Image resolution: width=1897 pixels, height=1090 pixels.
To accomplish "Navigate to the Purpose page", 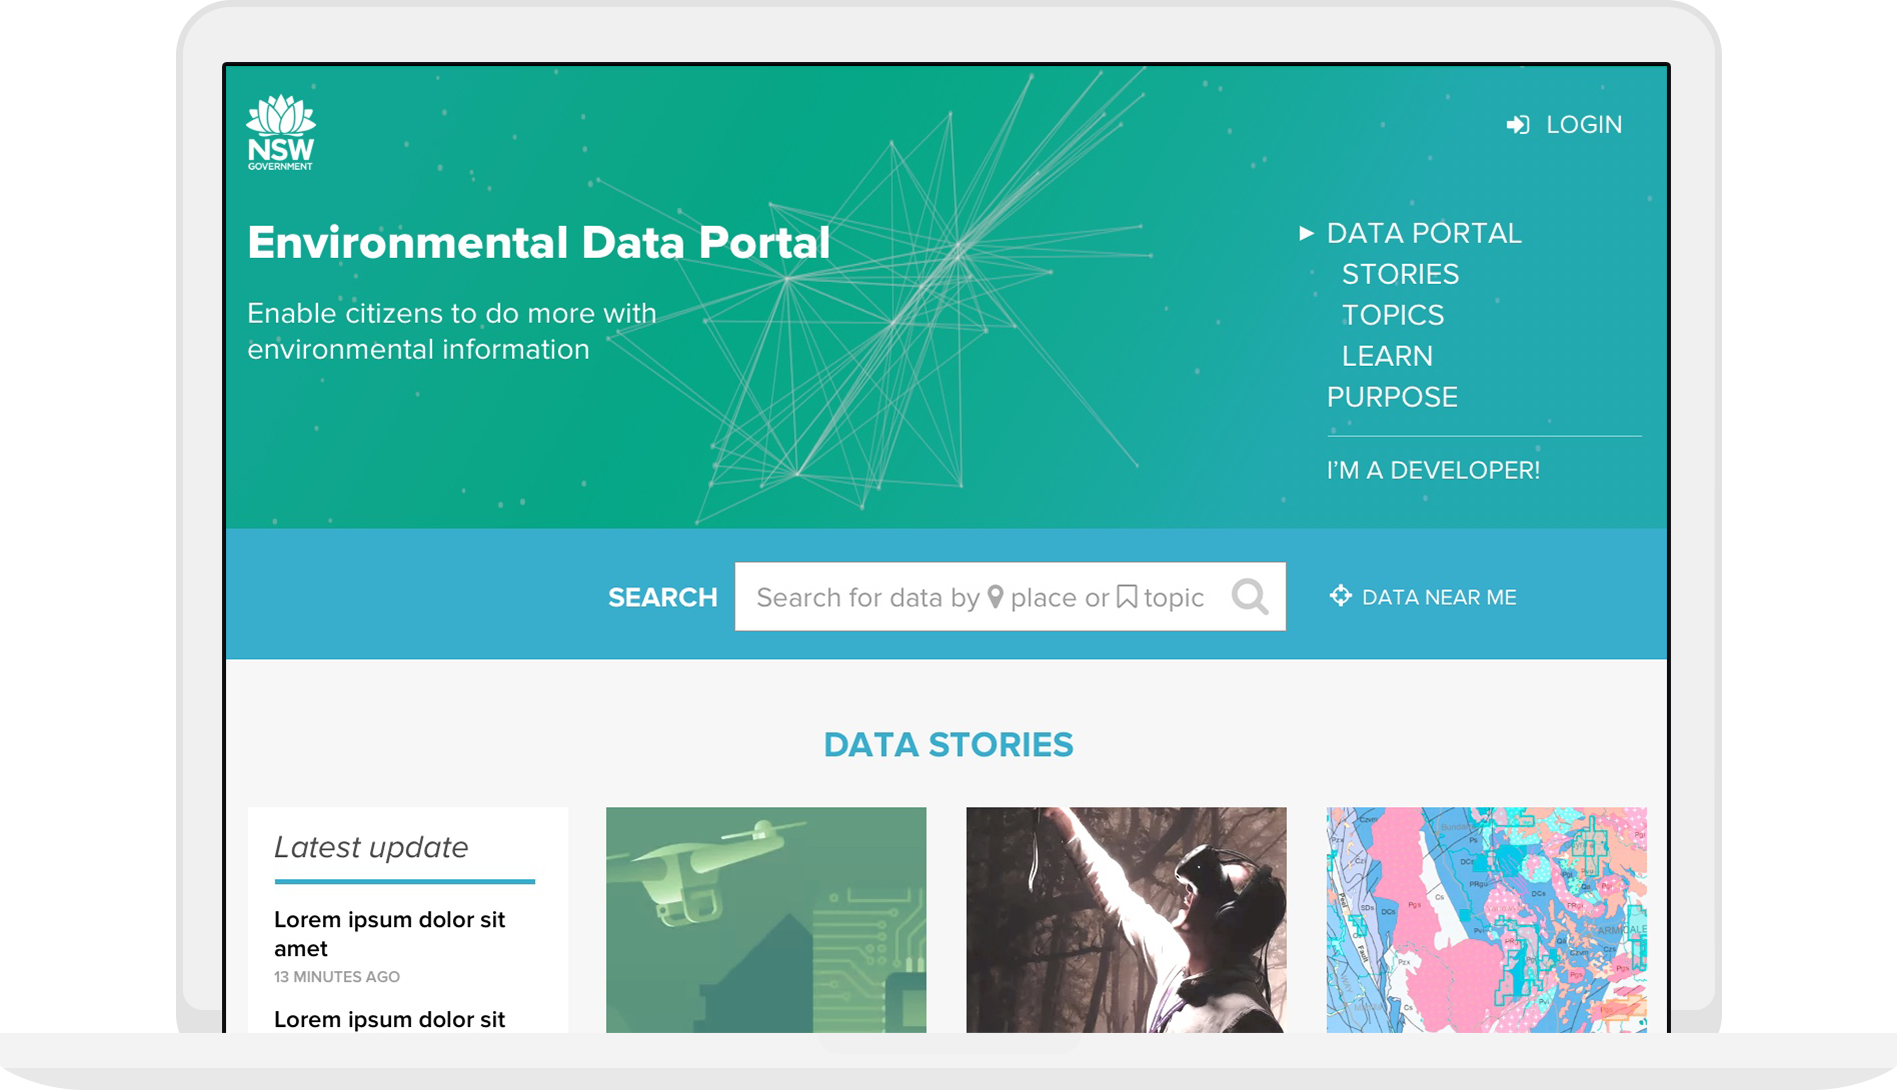I will point(1392,397).
